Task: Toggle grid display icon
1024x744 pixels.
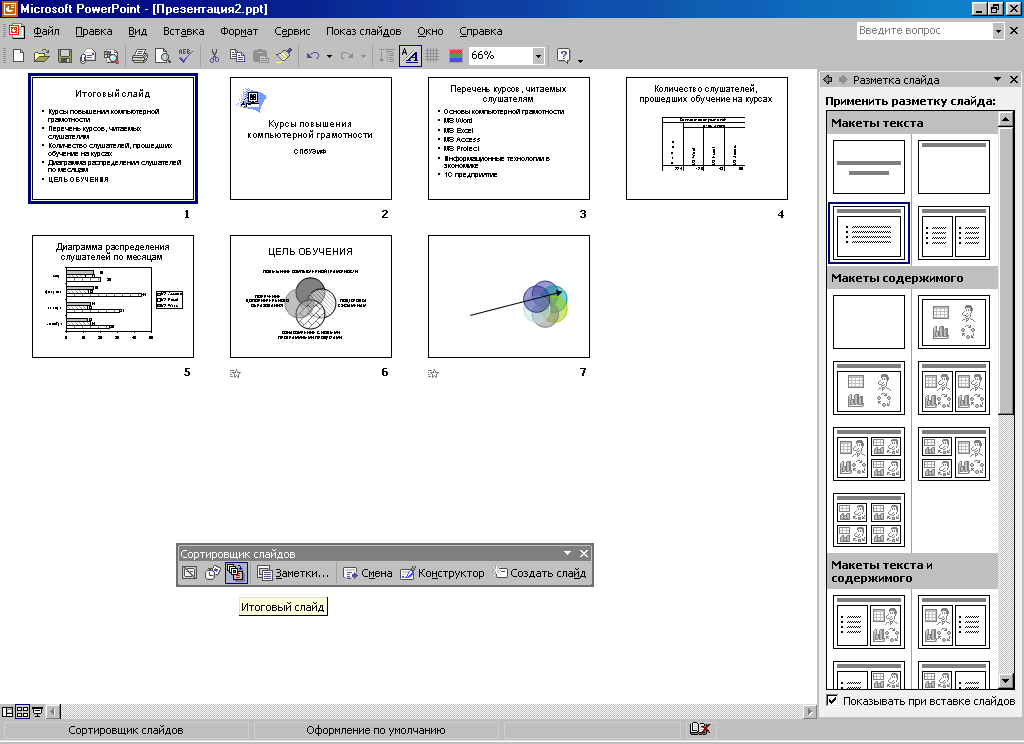Action: pos(432,56)
